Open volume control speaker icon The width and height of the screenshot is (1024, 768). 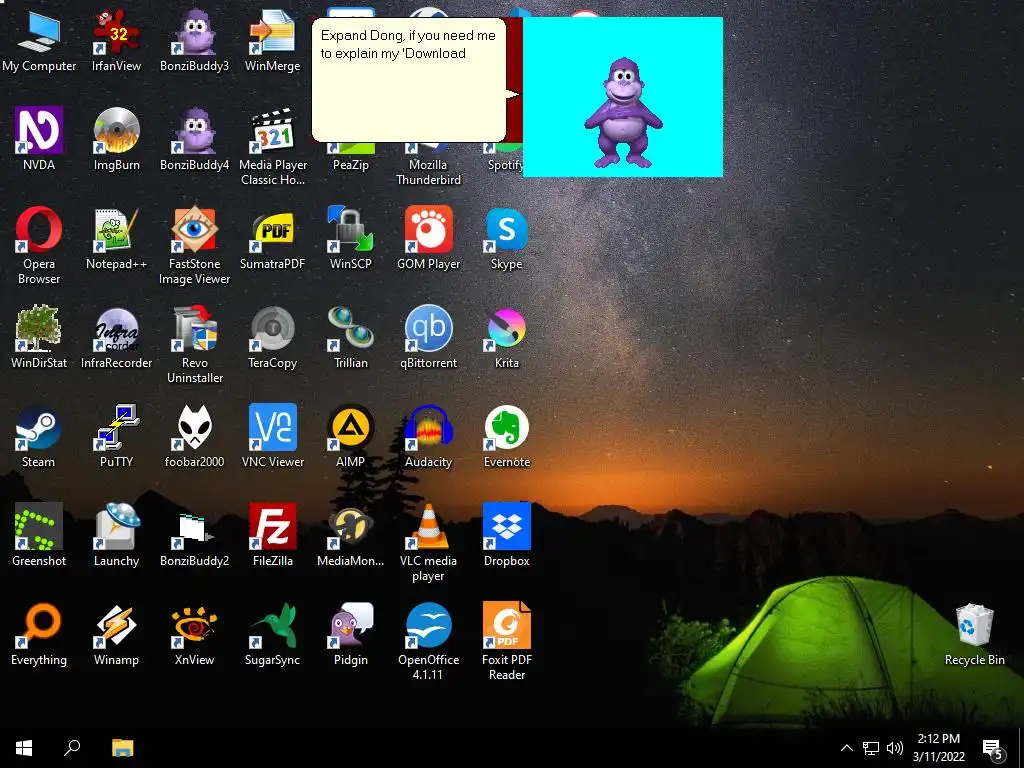coord(895,748)
